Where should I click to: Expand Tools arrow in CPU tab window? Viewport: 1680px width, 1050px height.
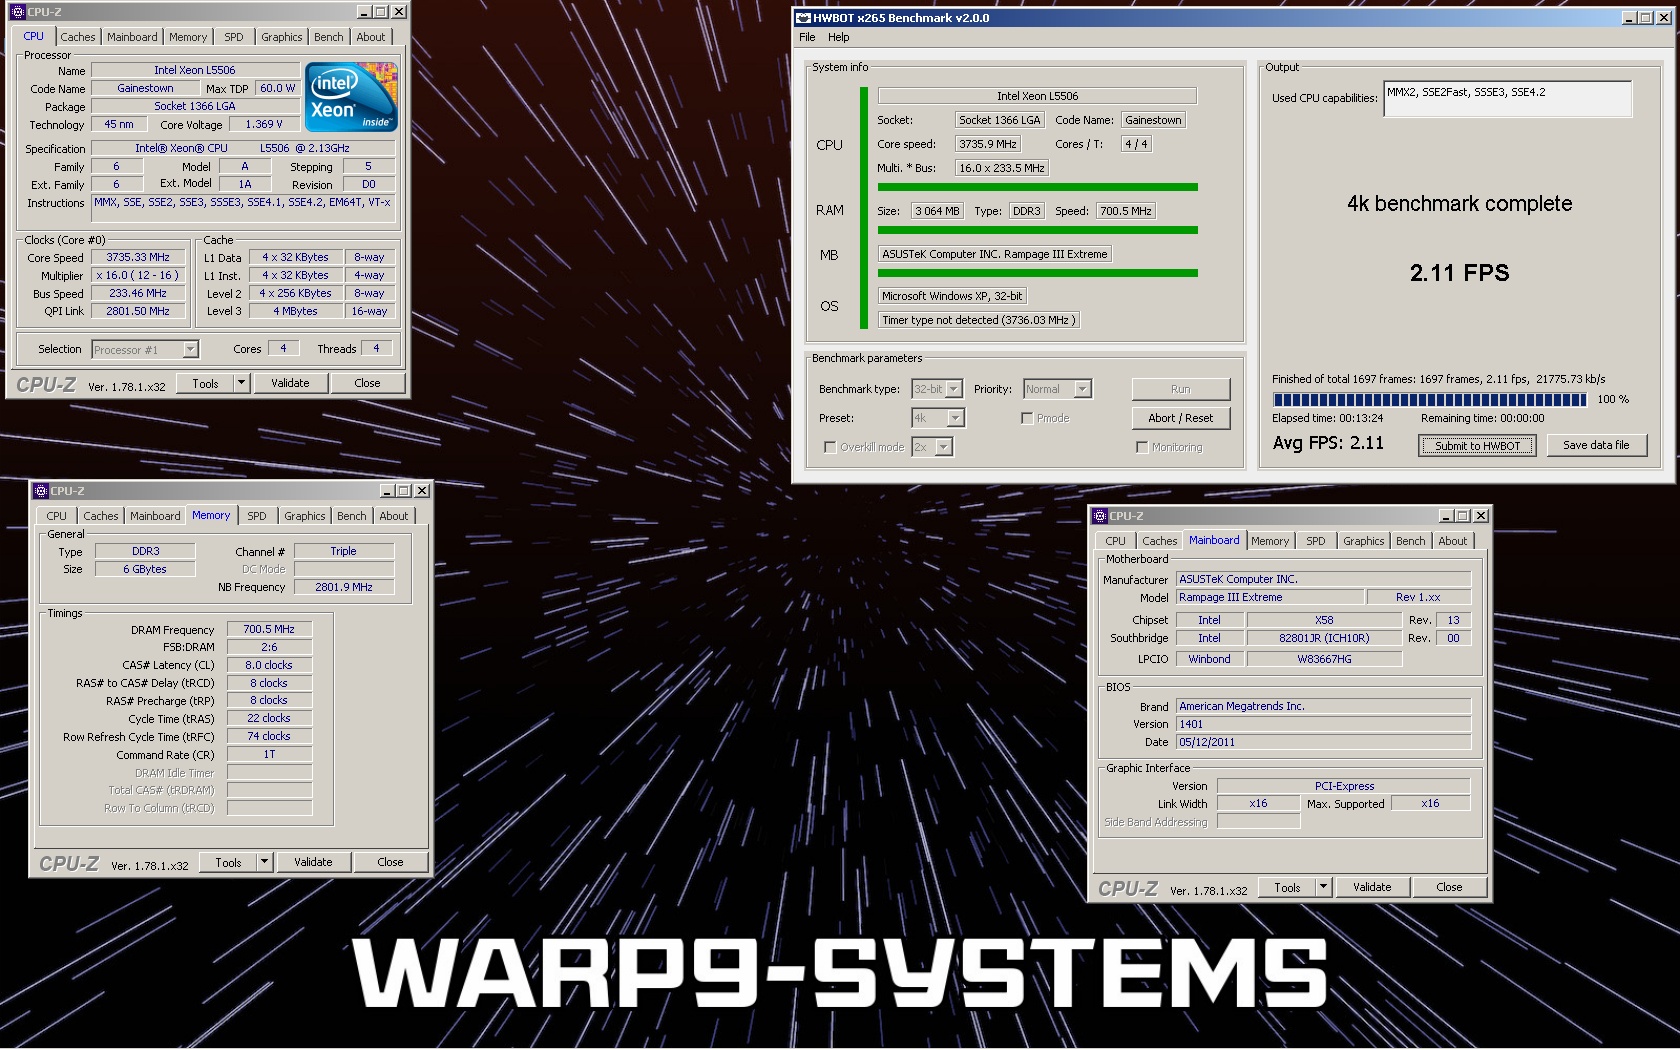click(241, 383)
